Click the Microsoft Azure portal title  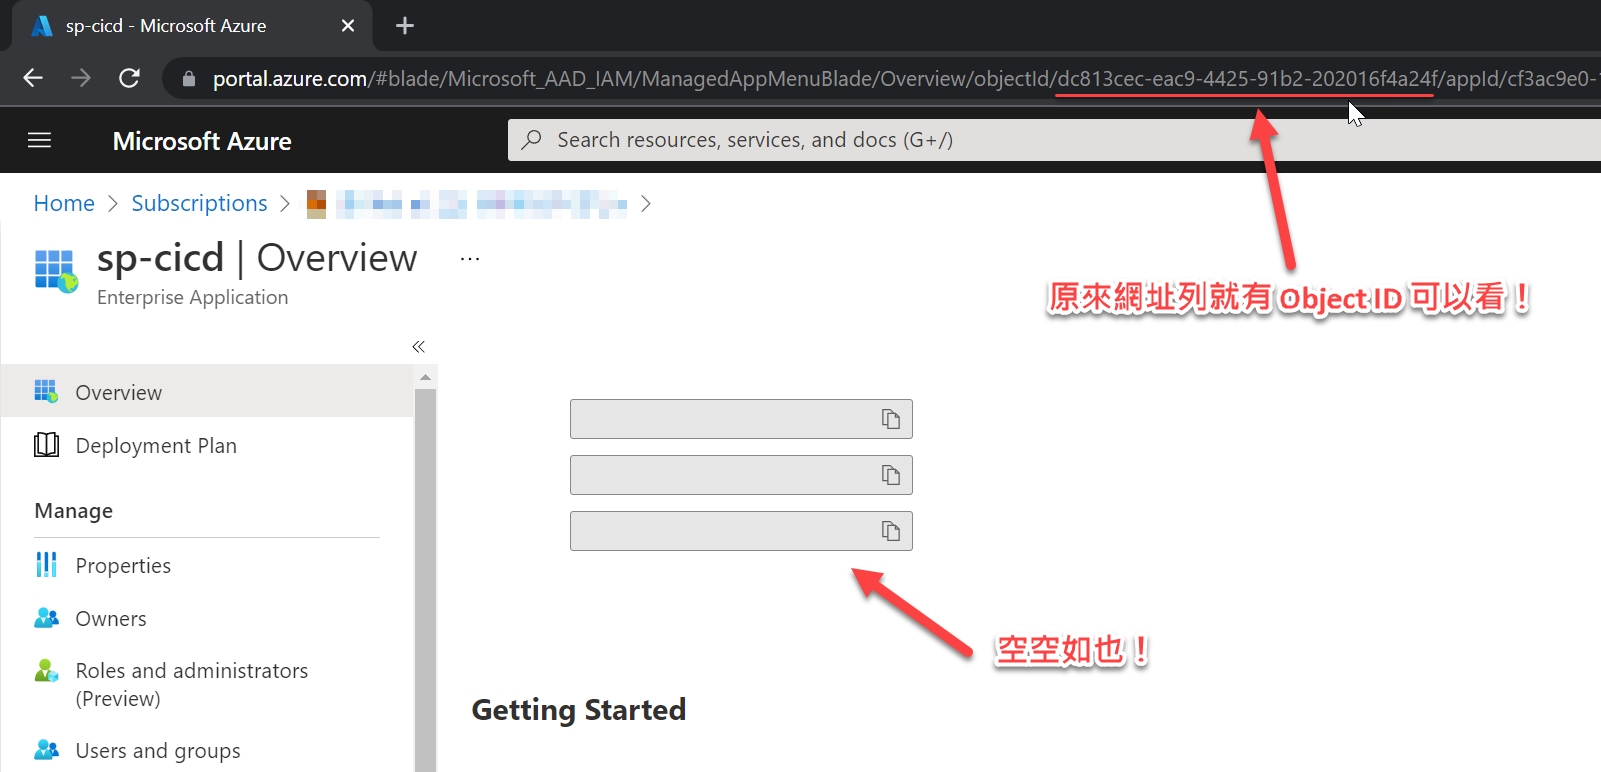tap(202, 141)
